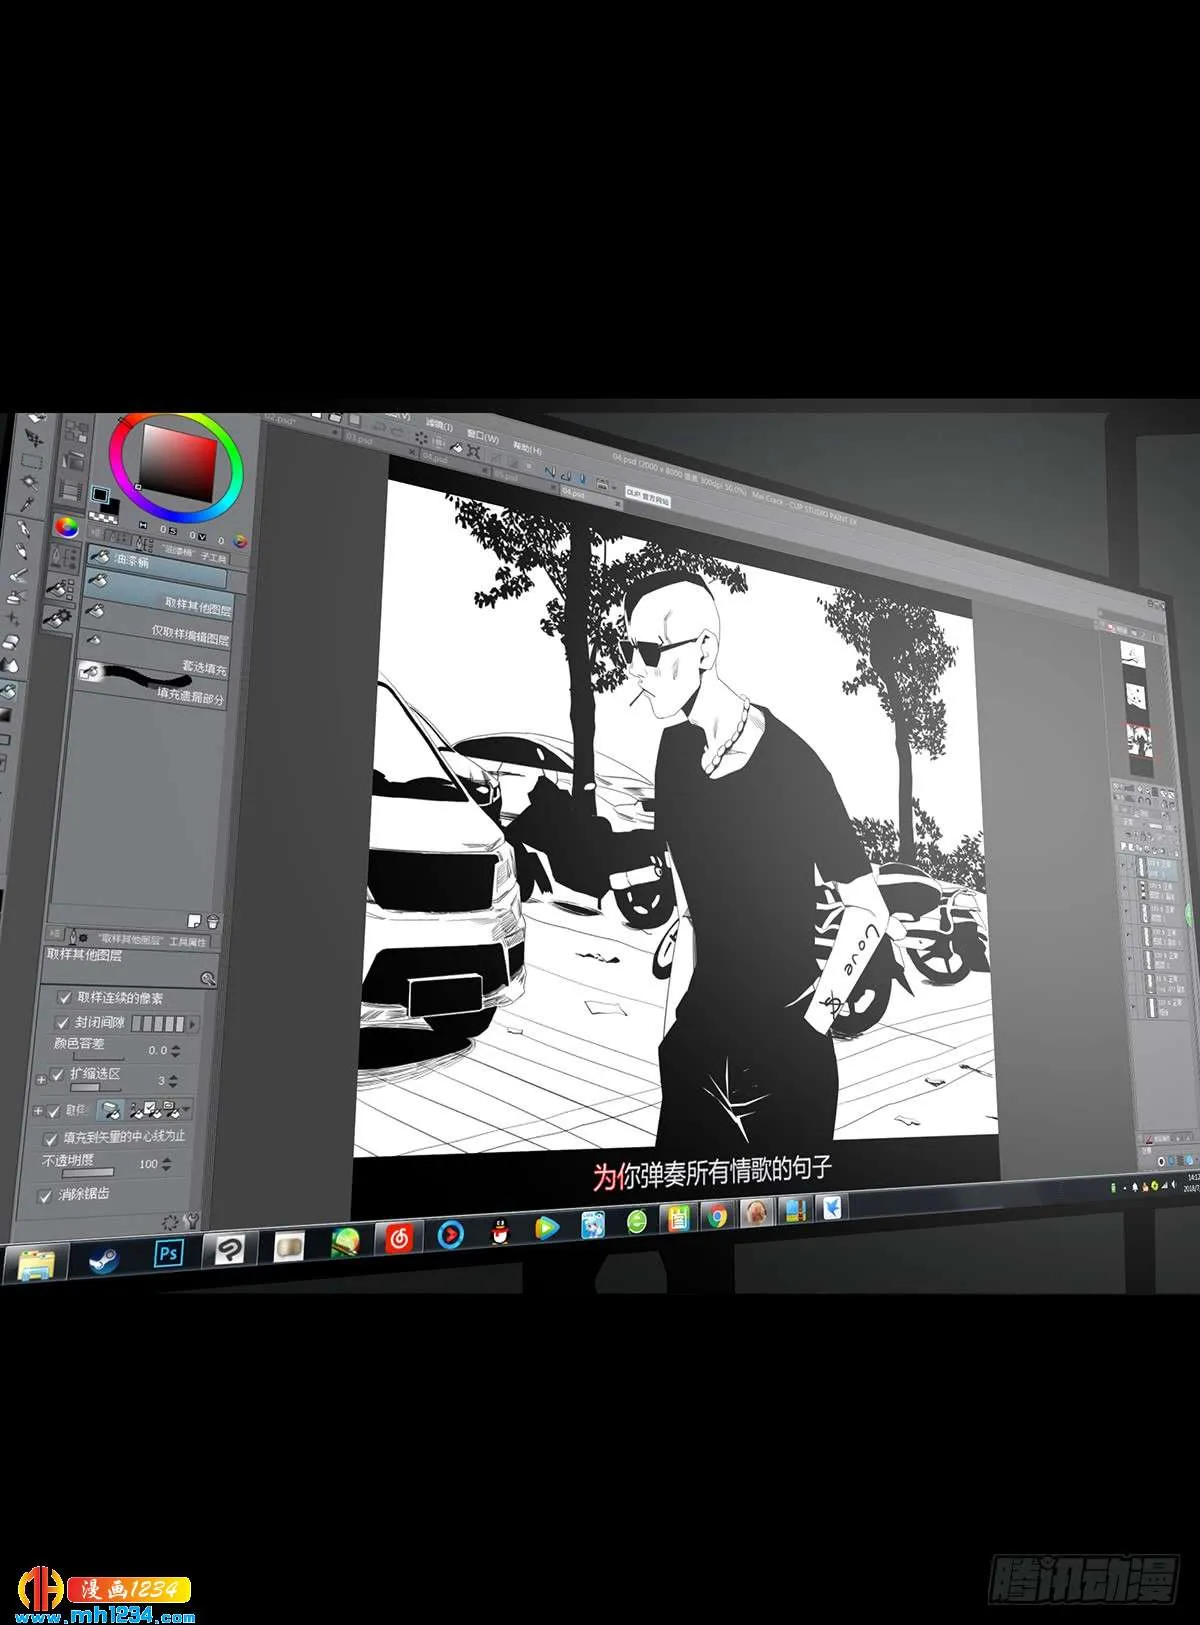1200x1625 pixels.
Task: Toggle the 取样连续的像素 checkbox
Action: 65,997
